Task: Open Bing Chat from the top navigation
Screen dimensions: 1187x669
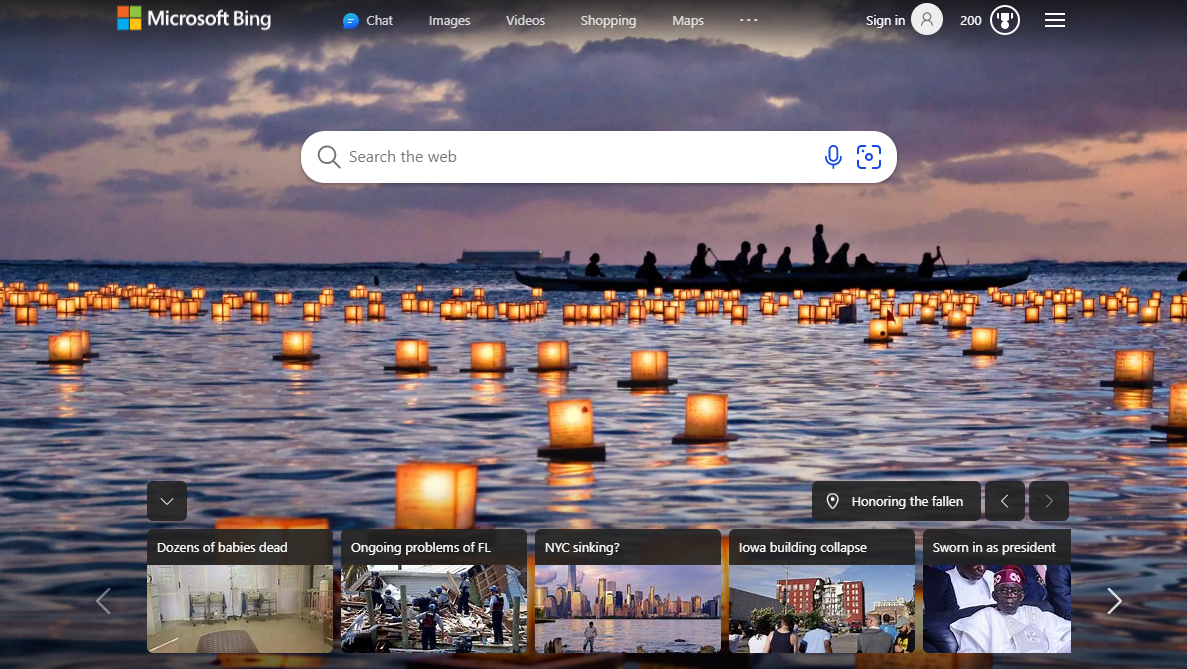Action: pyautogui.click(x=368, y=20)
